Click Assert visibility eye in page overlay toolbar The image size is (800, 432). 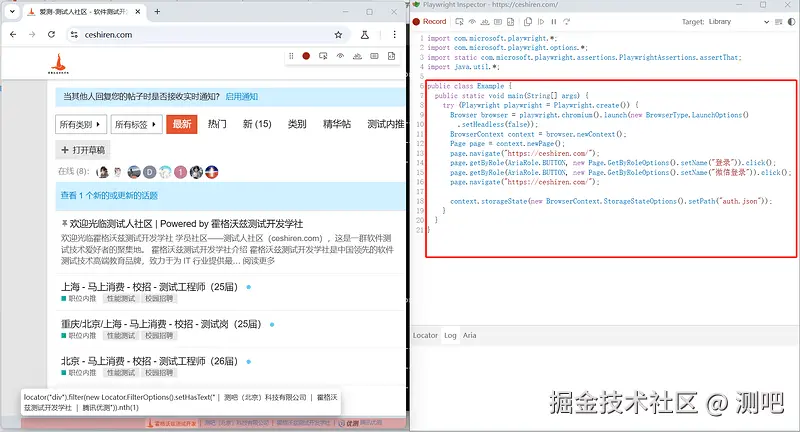pyautogui.click(x=340, y=56)
